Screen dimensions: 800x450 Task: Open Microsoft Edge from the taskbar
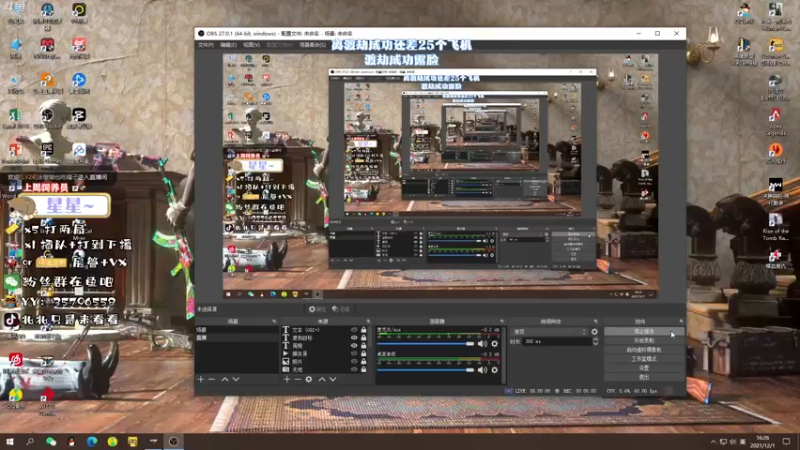[92, 441]
